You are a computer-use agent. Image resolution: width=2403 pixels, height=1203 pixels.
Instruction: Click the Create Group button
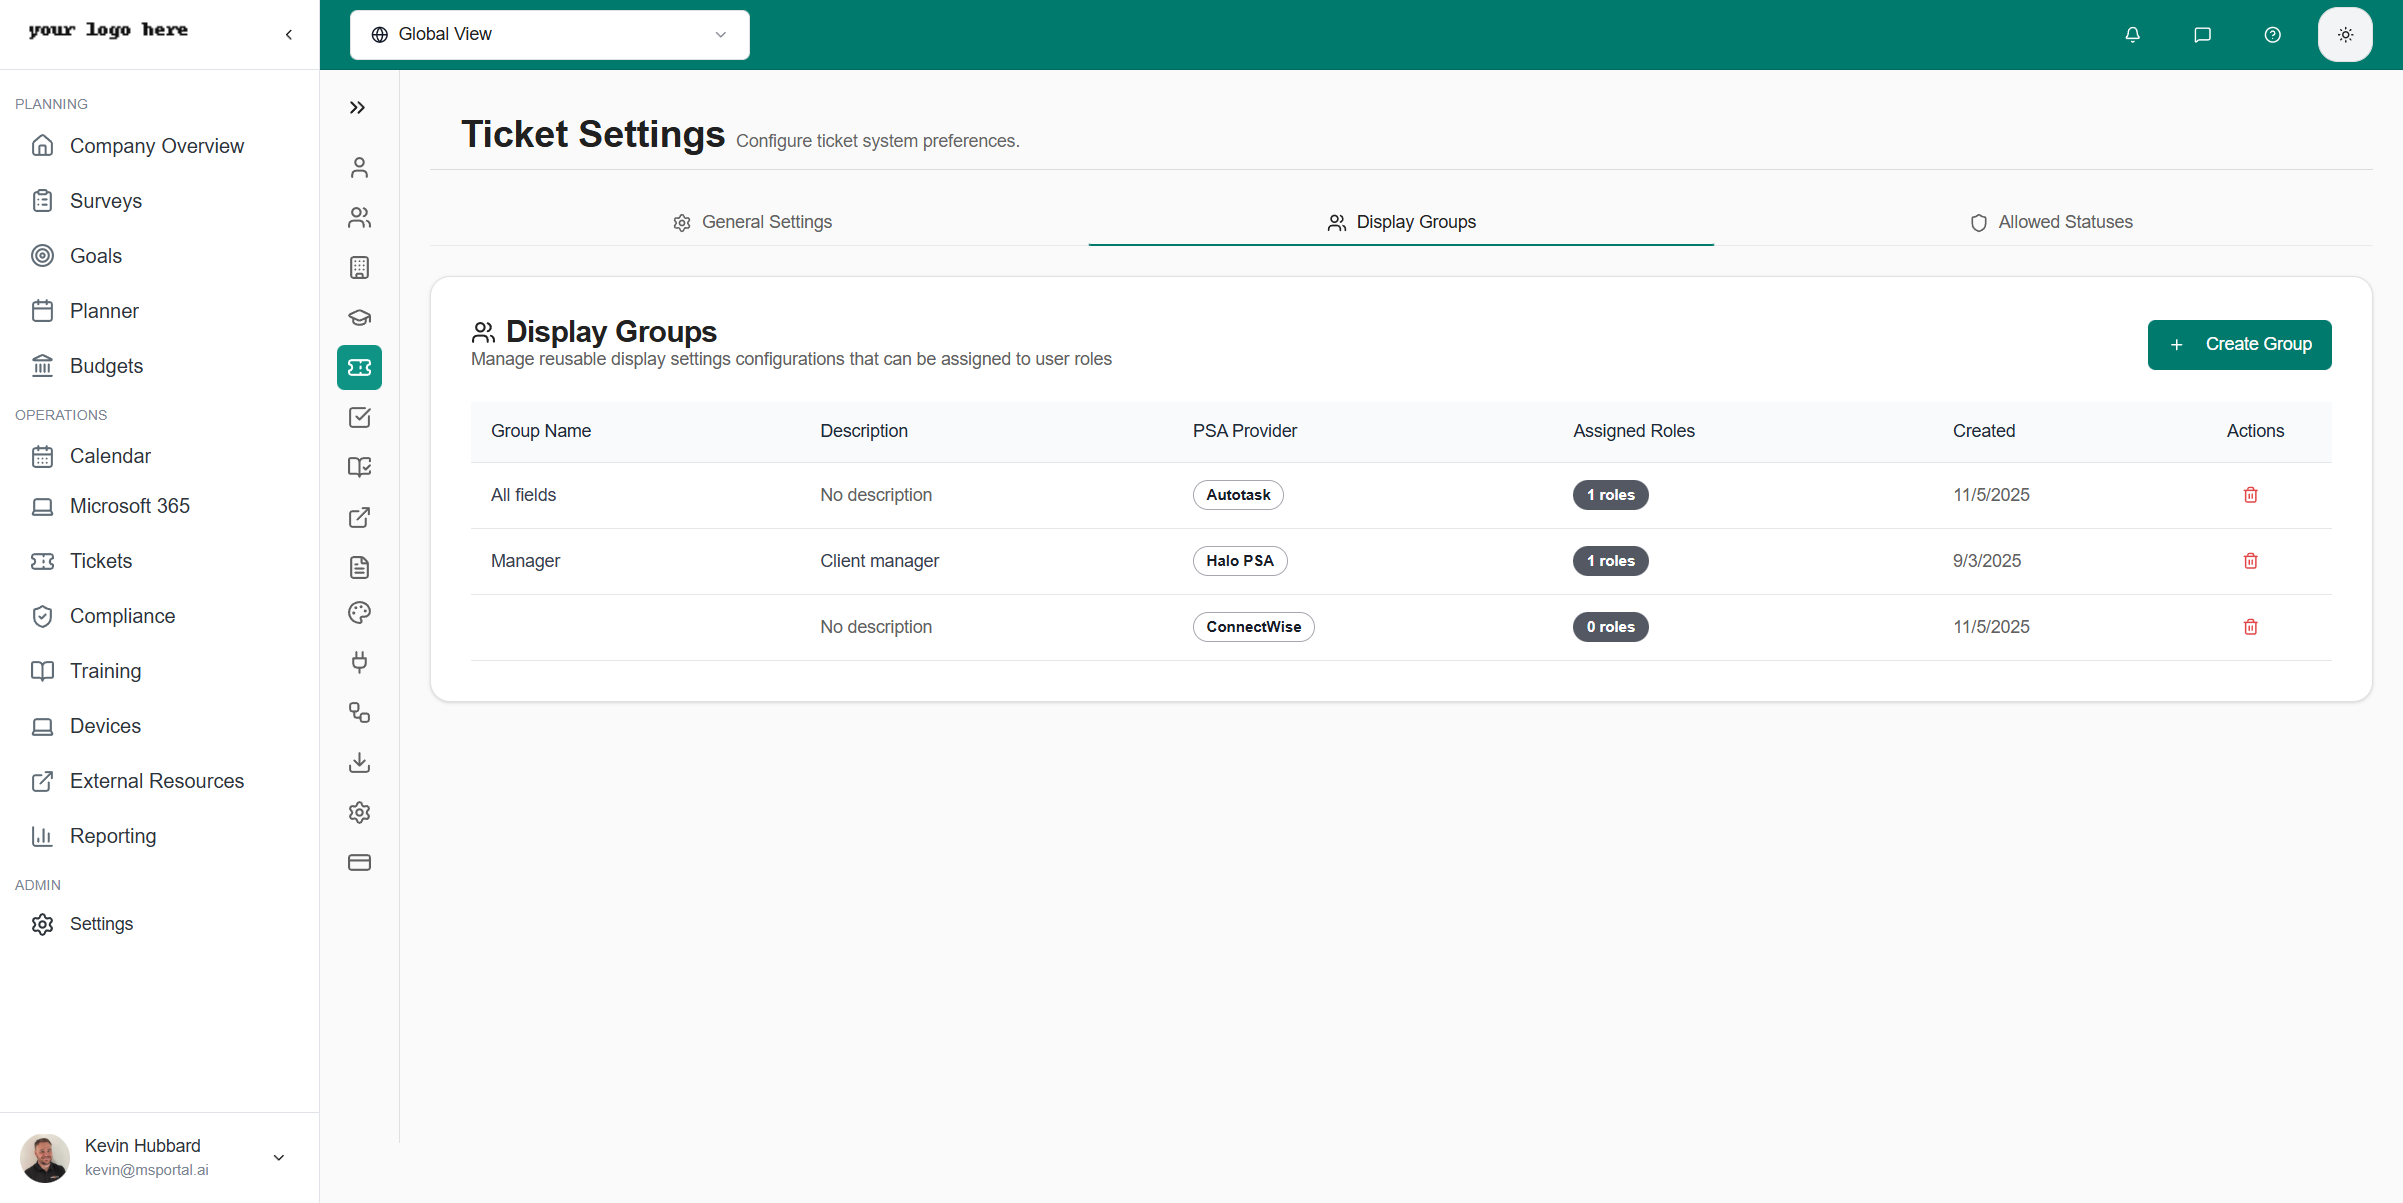click(2239, 345)
